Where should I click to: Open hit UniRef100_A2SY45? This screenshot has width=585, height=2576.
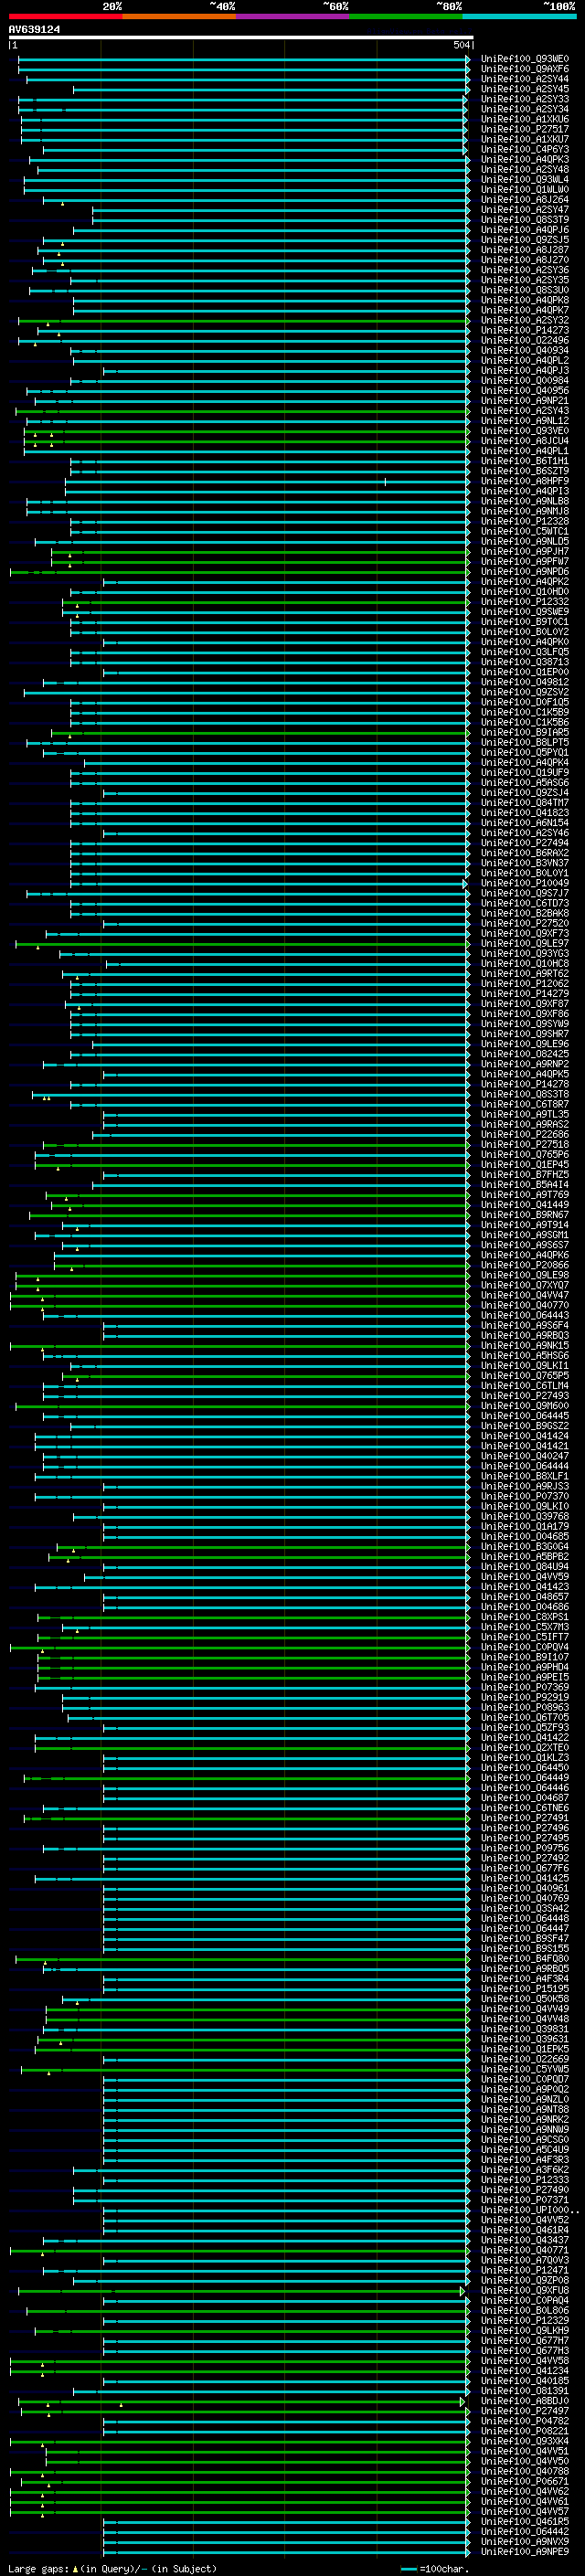click(525, 89)
